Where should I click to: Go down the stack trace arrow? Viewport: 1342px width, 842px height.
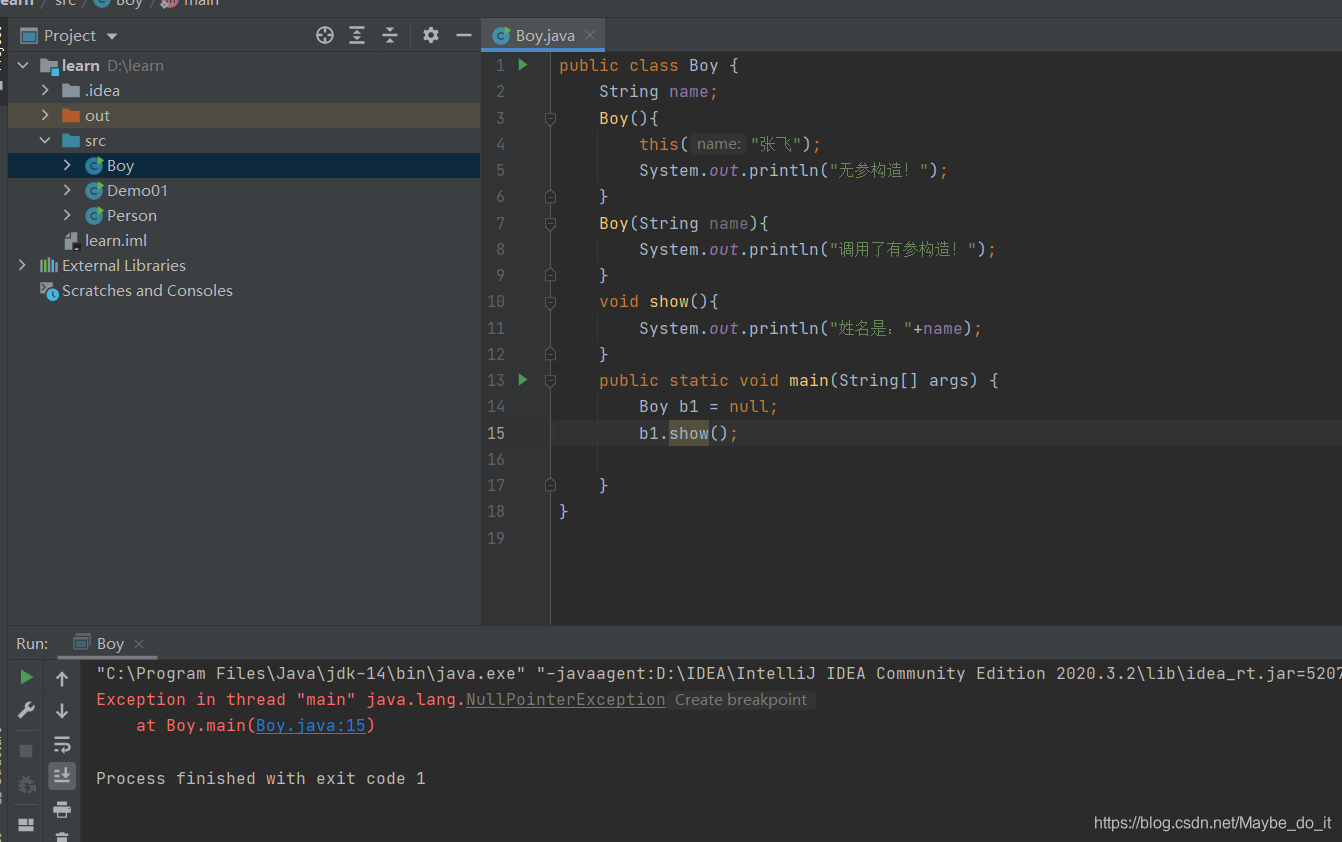point(62,711)
